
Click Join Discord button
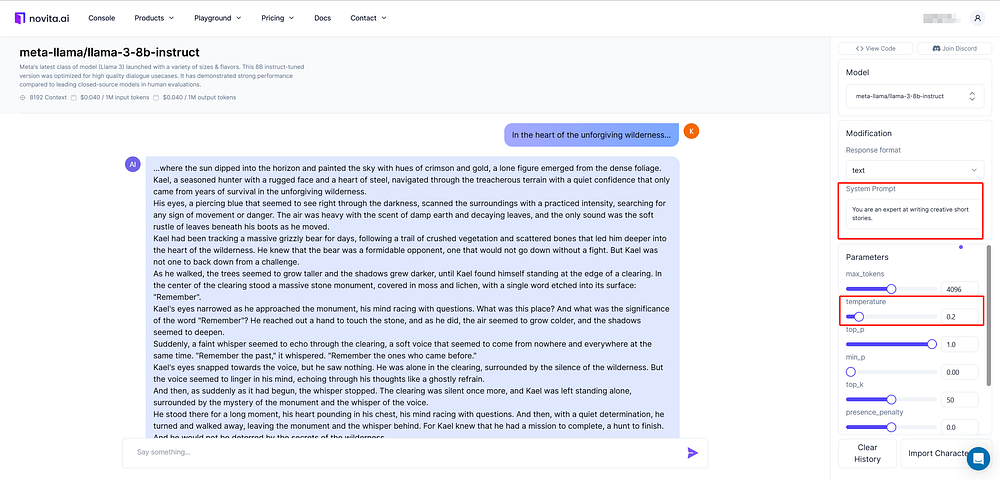pos(954,48)
